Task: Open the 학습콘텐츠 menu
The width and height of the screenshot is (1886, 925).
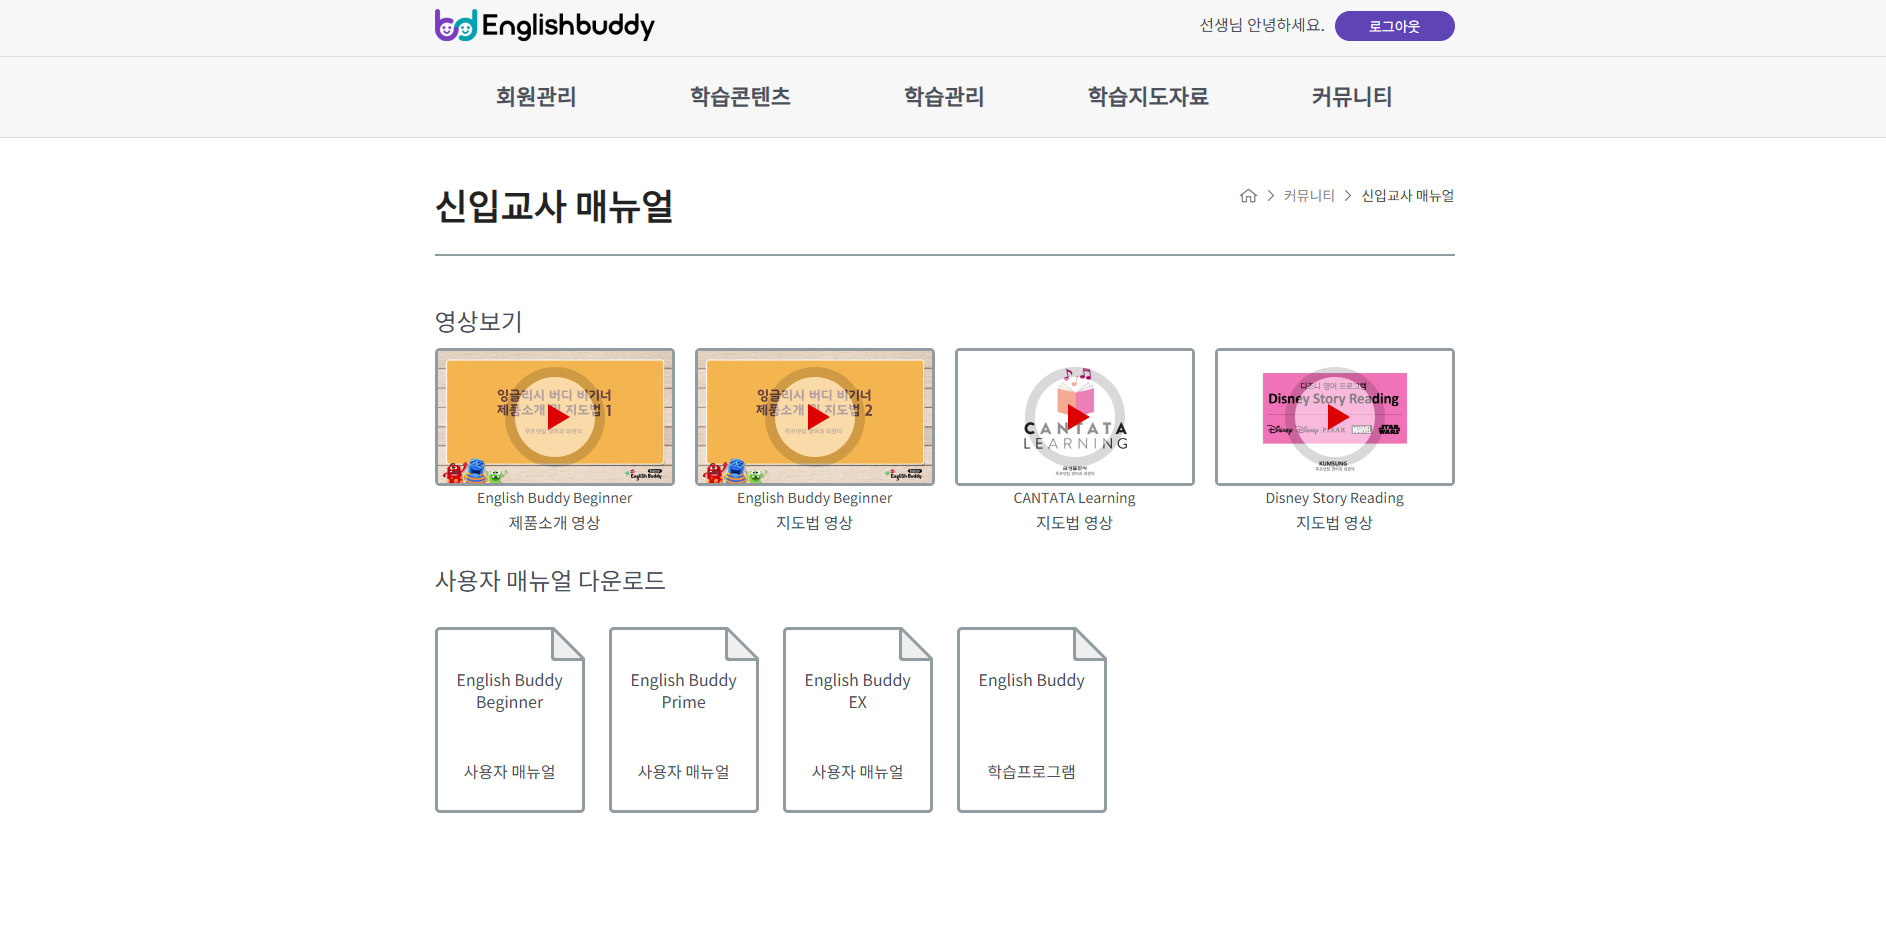Action: click(740, 97)
